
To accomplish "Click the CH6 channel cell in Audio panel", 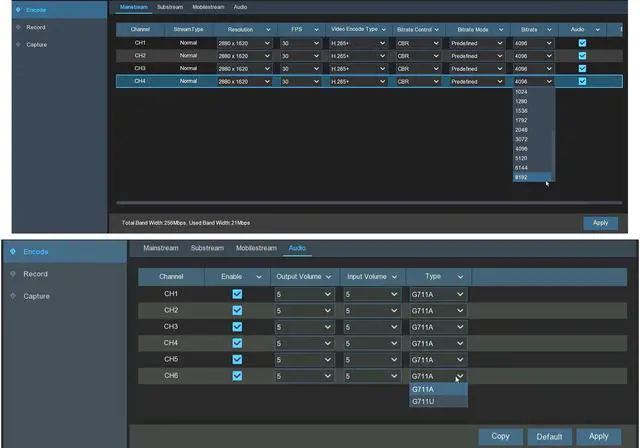I will click(x=171, y=375).
